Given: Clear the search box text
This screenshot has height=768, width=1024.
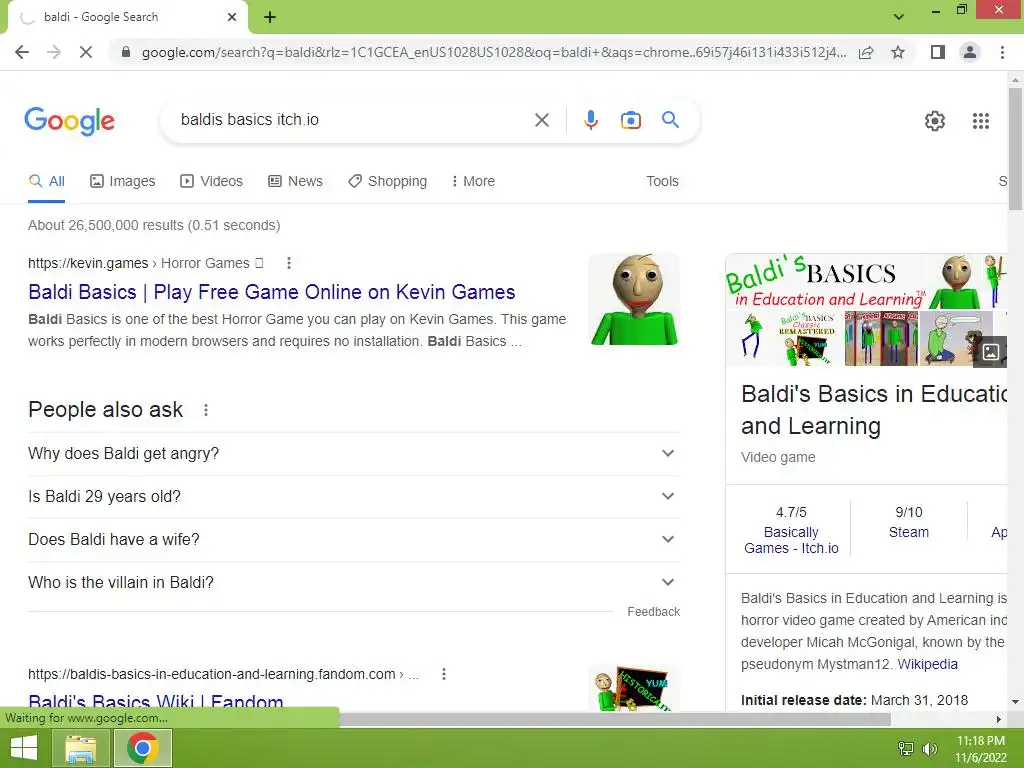Looking at the screenshot, I should [541, 120].
